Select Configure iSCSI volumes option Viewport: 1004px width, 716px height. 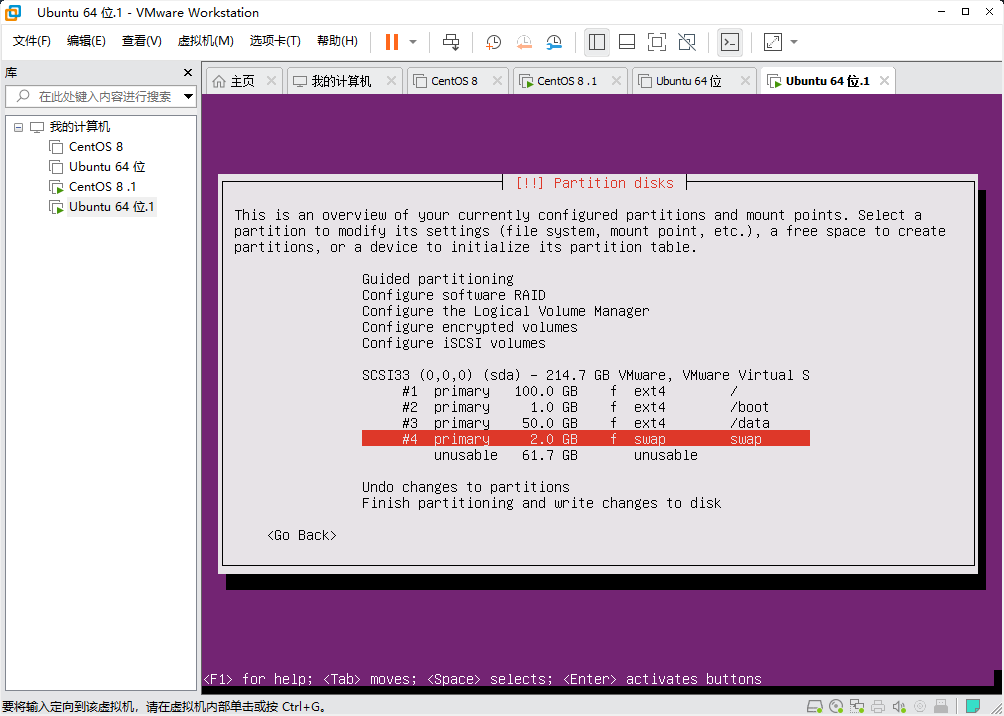(454, 343)
